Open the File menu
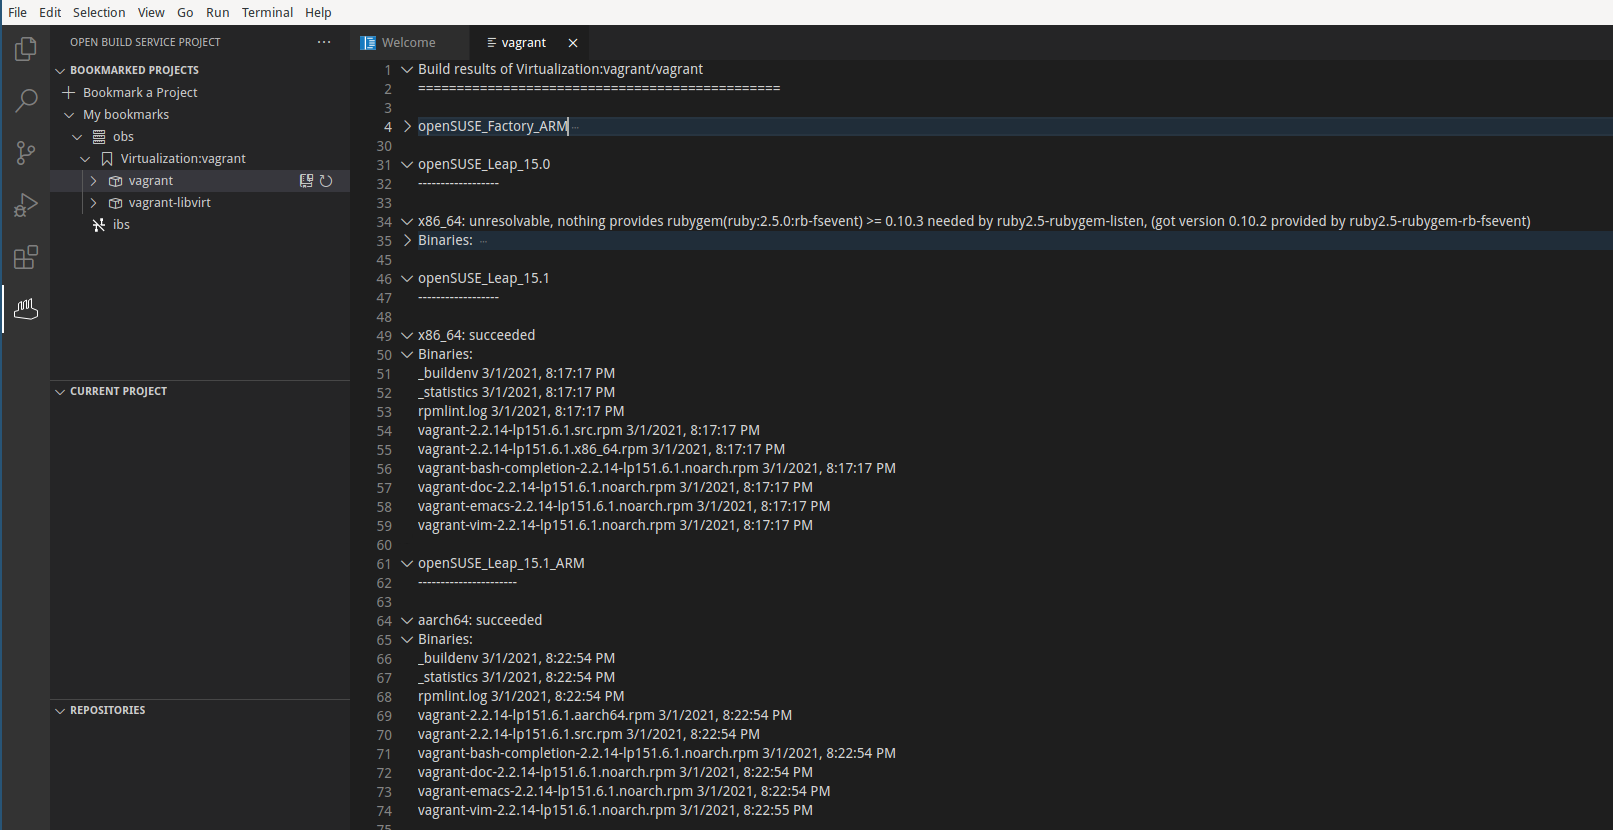Viewport: 1613px width, 830px height. point(18,12)
